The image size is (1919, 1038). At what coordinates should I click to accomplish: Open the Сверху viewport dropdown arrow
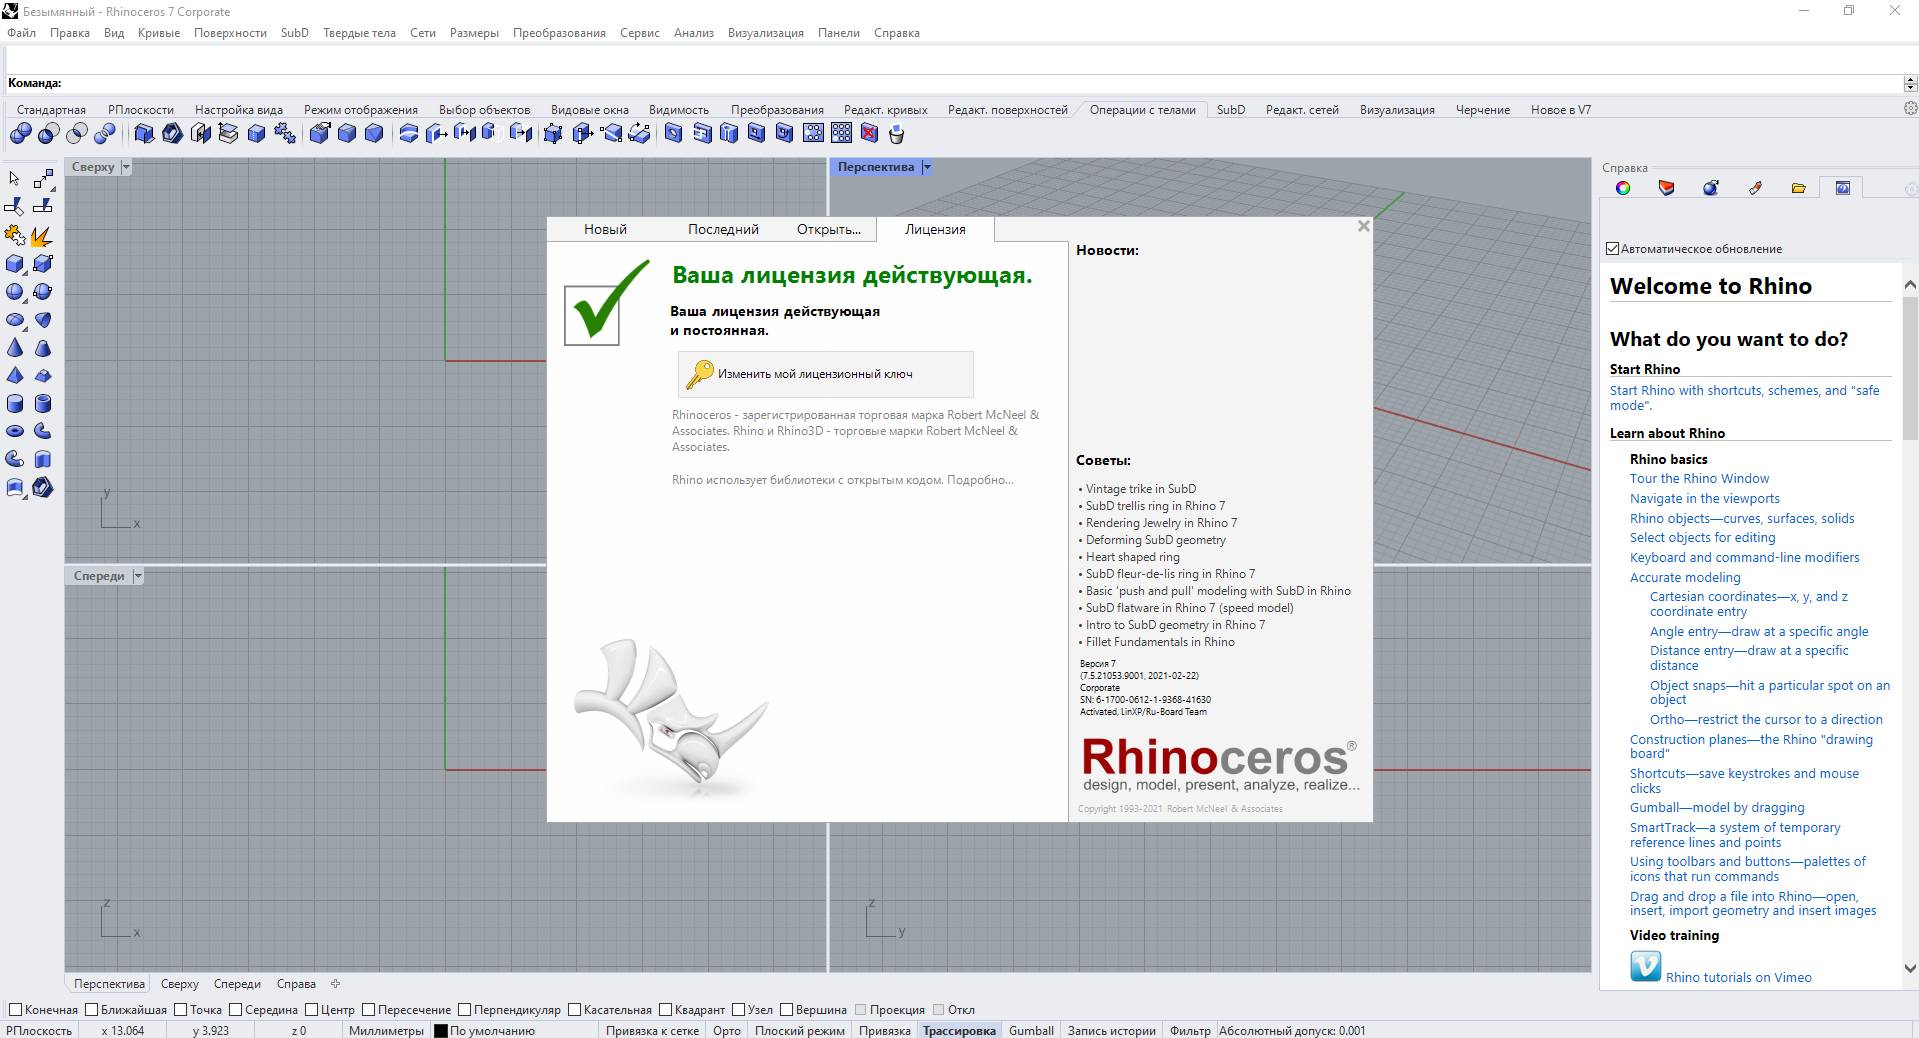(x=126, y=167)
